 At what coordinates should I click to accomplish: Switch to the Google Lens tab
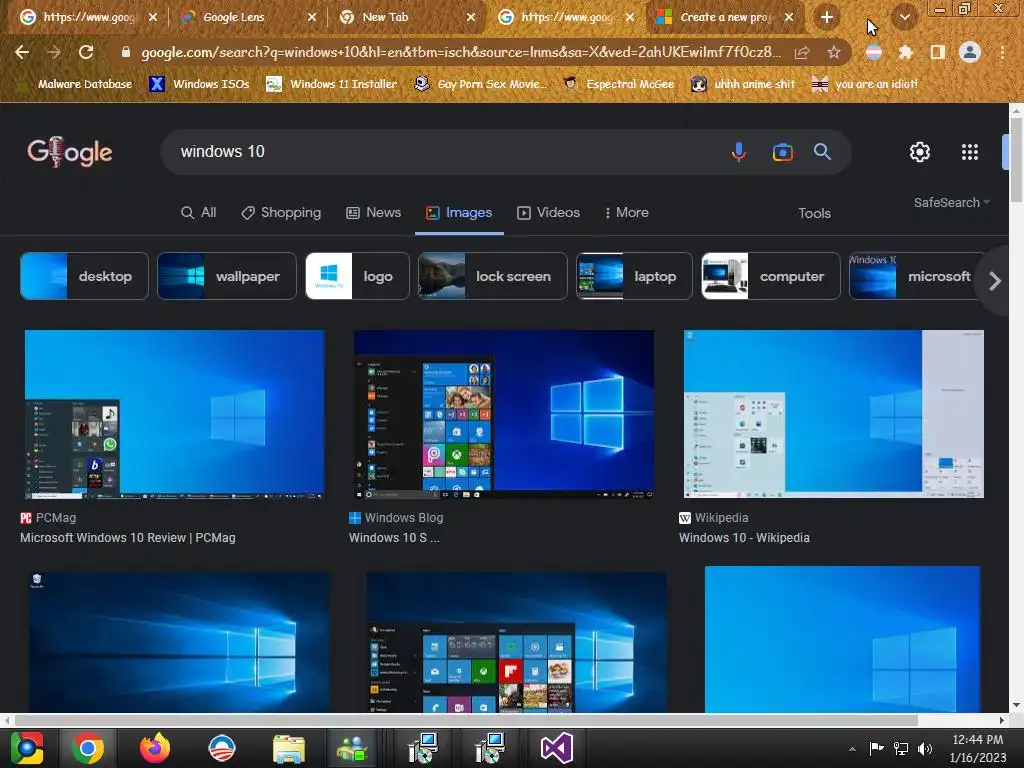247,18
